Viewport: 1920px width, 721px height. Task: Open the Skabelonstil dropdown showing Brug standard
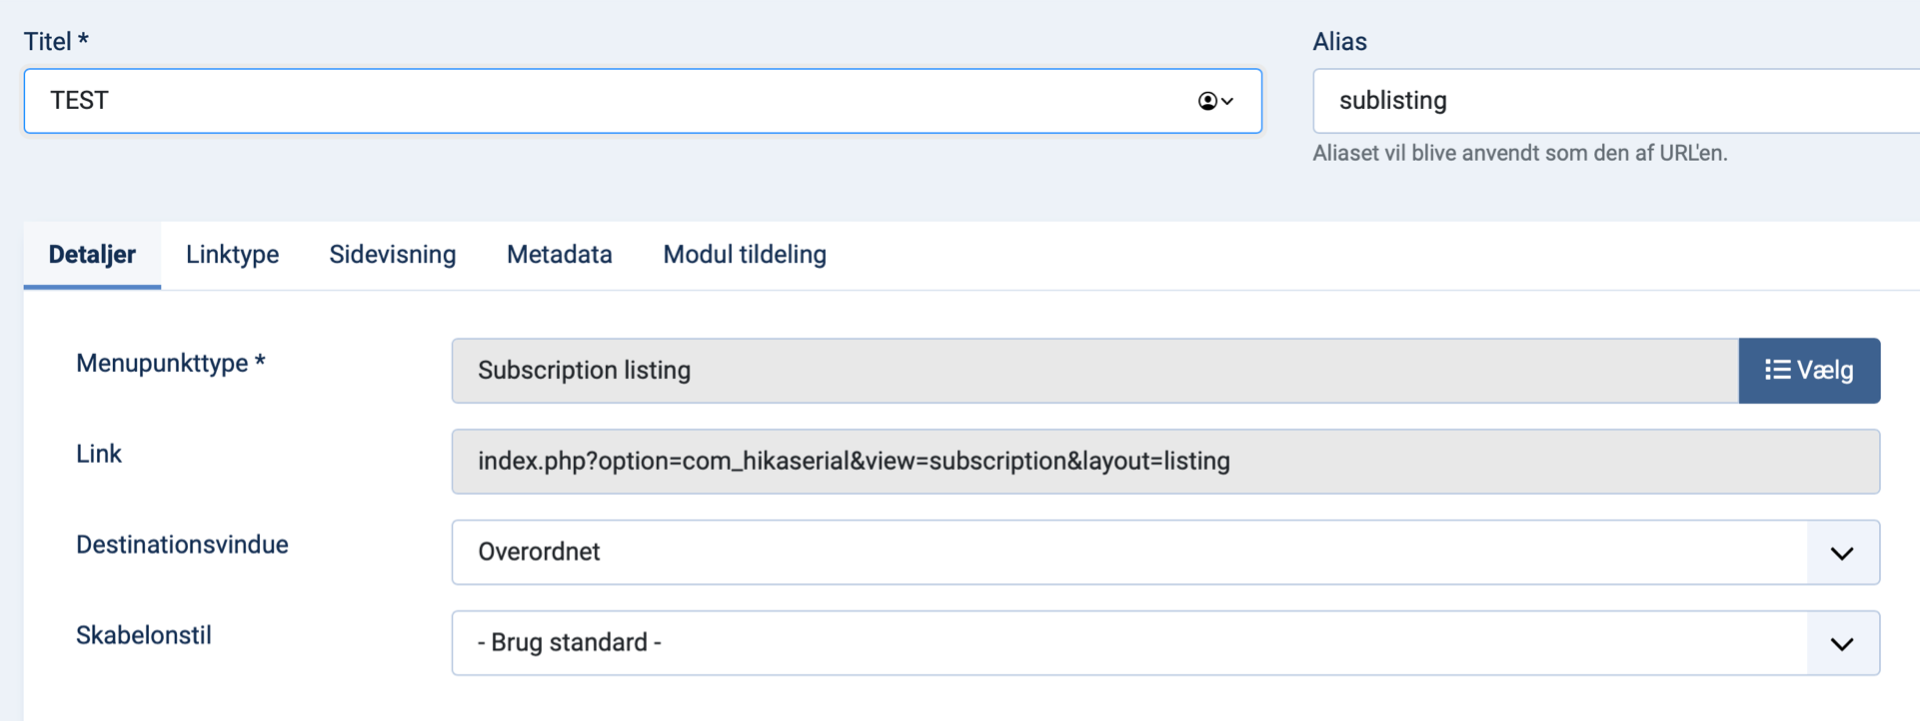[1165, 643]
